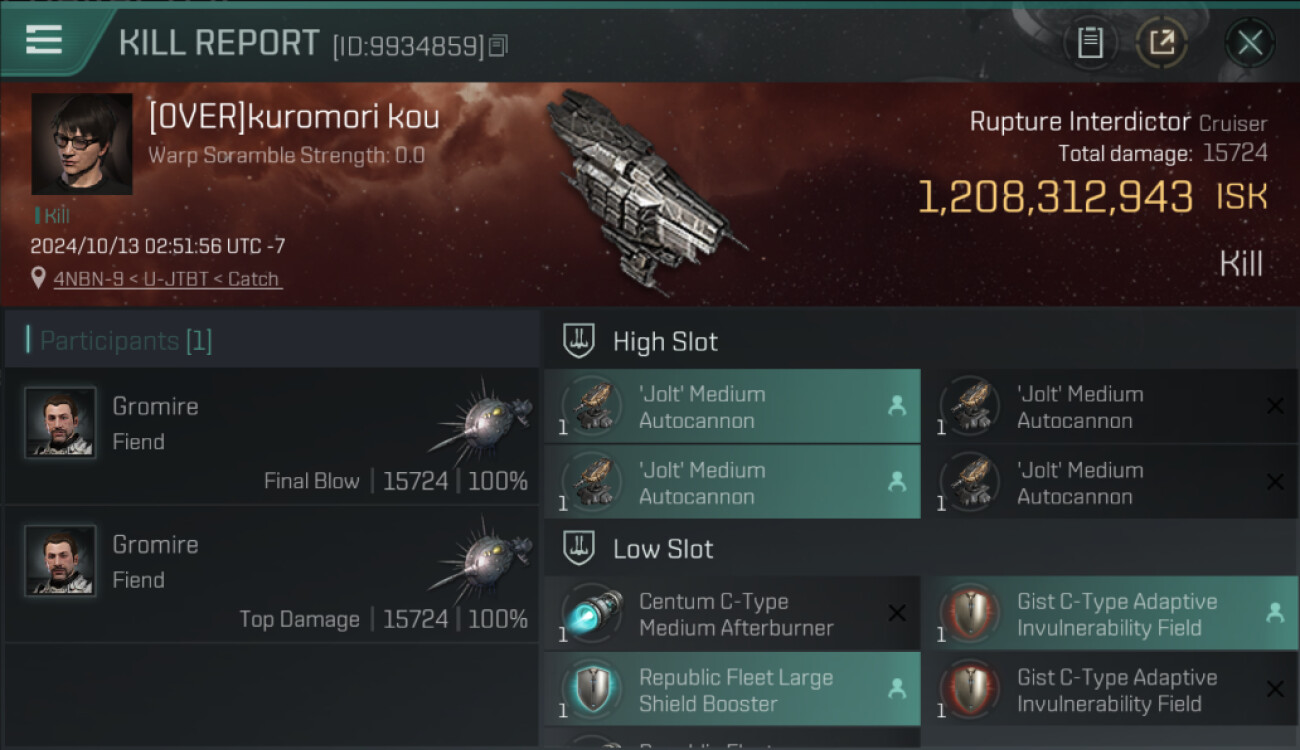View kuromori kou's character portrait
Screen dimensions: 1300x750
coord(82,144)
